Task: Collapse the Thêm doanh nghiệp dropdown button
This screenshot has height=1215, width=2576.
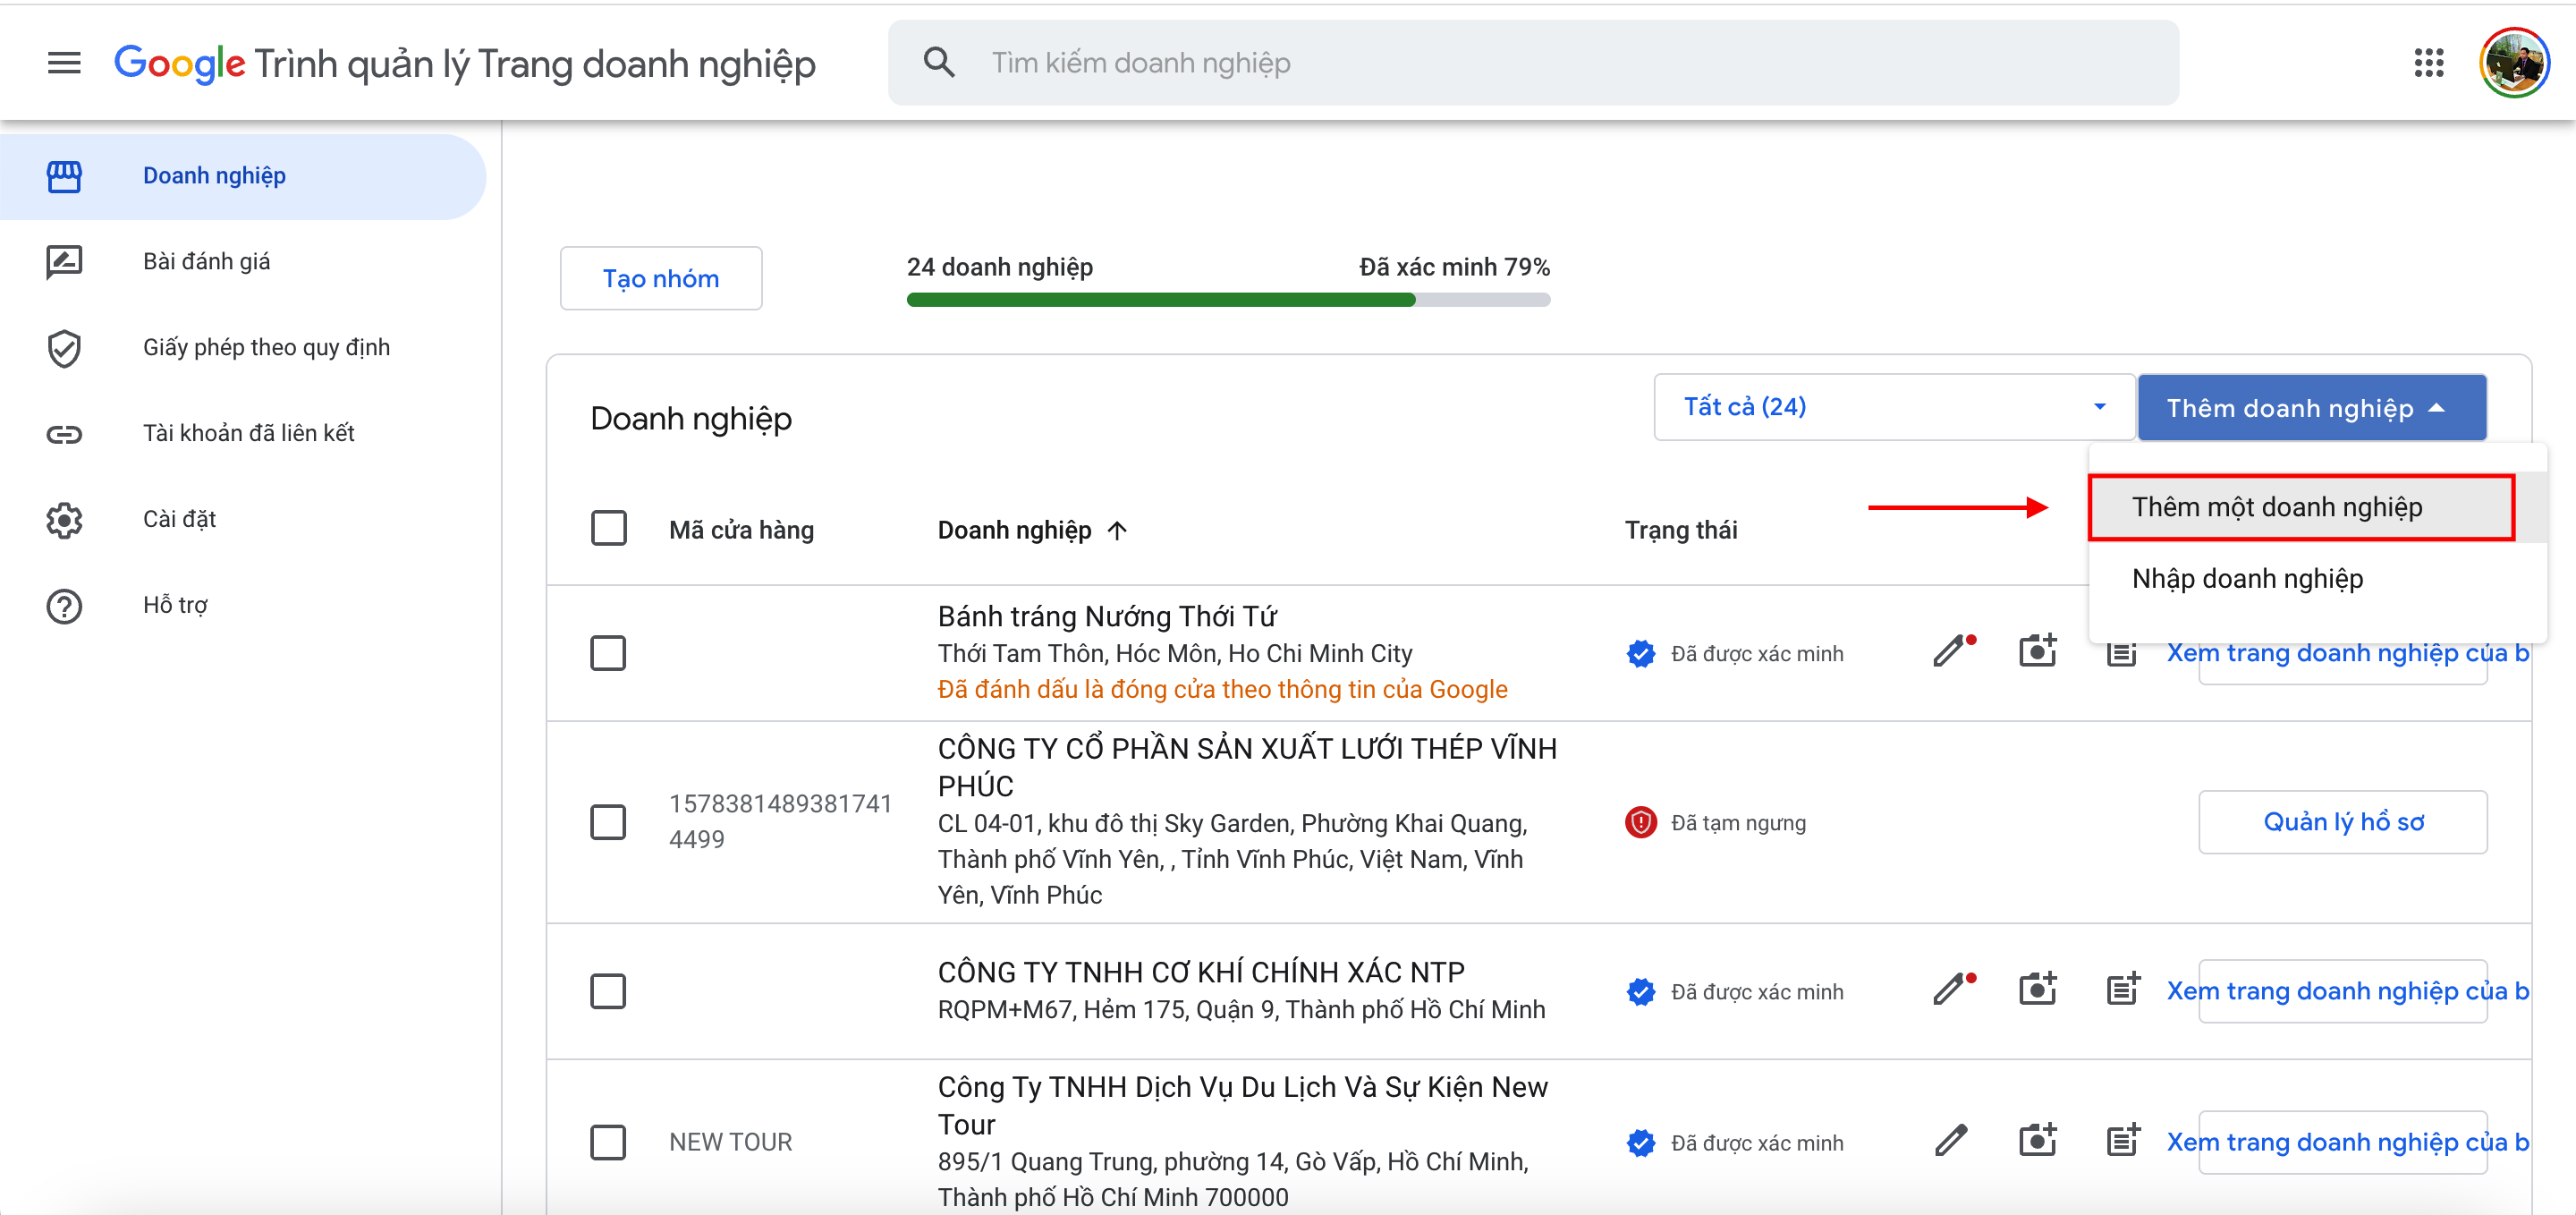Action: click(2312, 408)
